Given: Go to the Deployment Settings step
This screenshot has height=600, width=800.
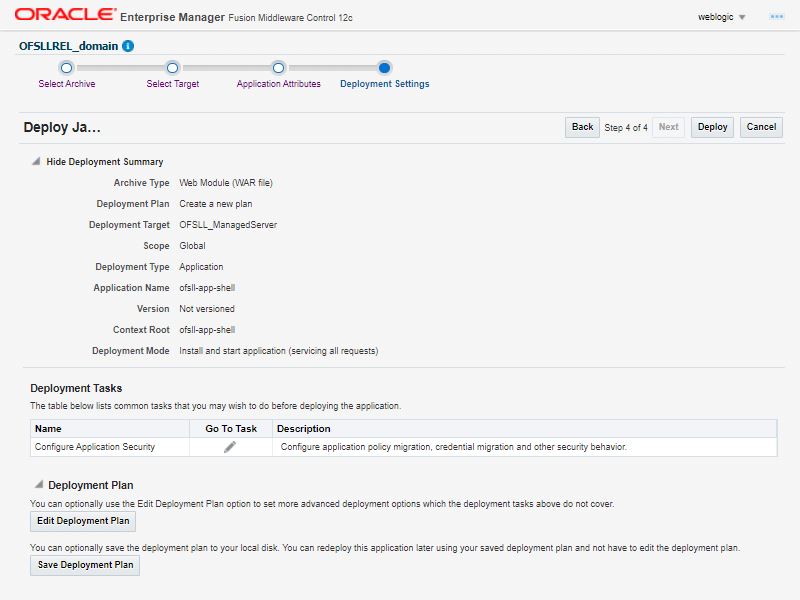Looking at the screenshot, I should coord(385,84).
